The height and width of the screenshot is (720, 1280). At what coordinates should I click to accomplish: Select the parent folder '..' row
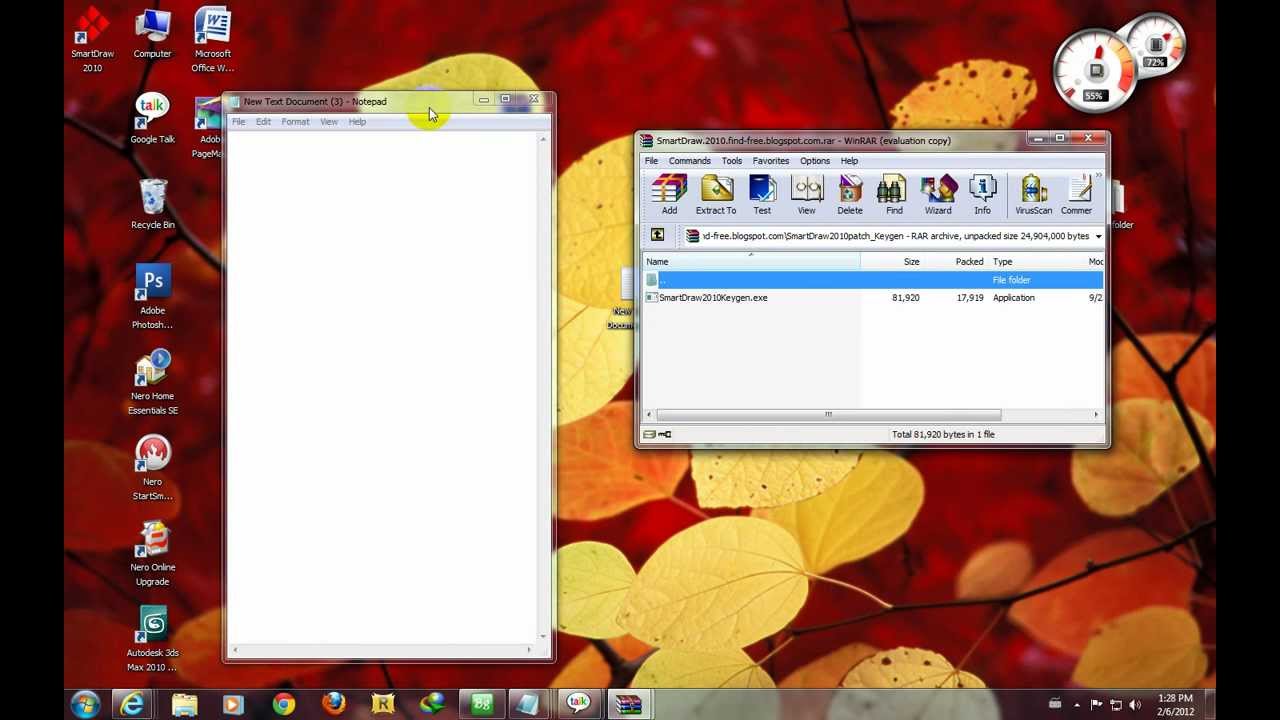click(x=872, y=280)
